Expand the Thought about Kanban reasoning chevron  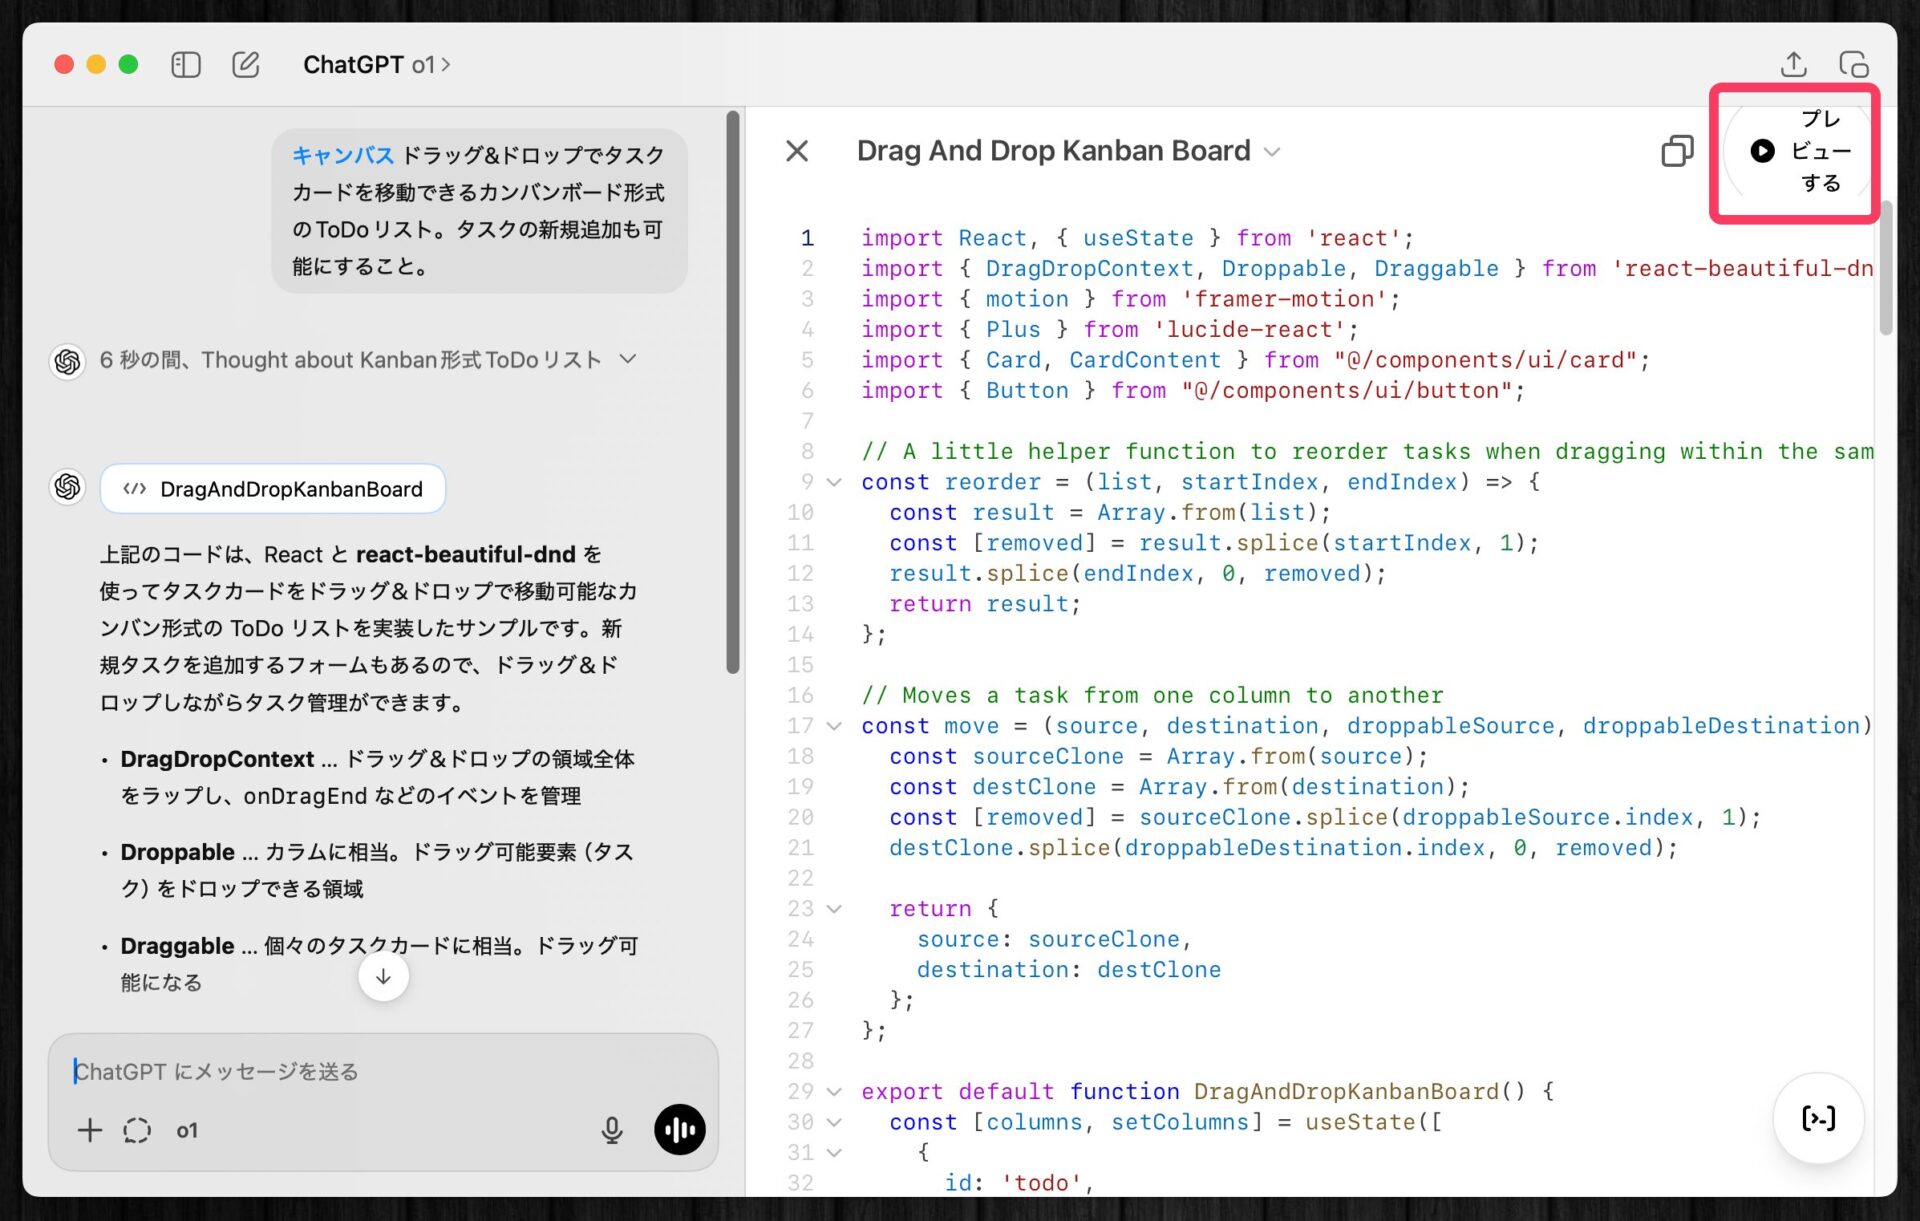(628, 359)
